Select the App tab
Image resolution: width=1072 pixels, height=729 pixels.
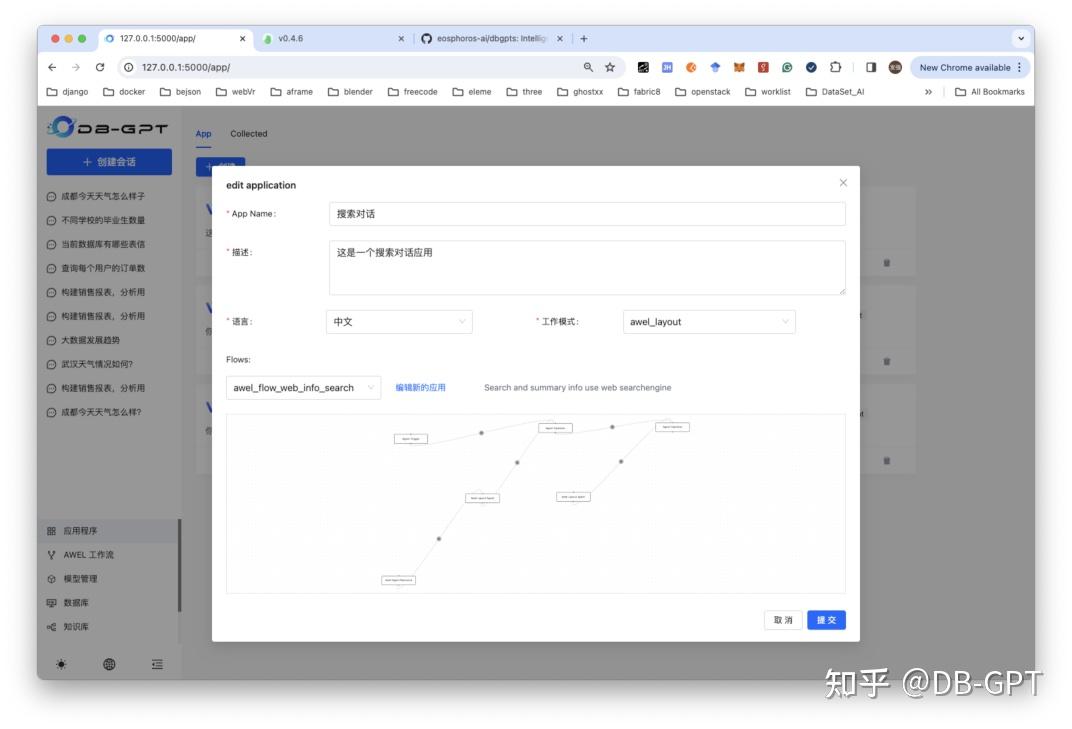pyautogui.click(x=202, y=133)
